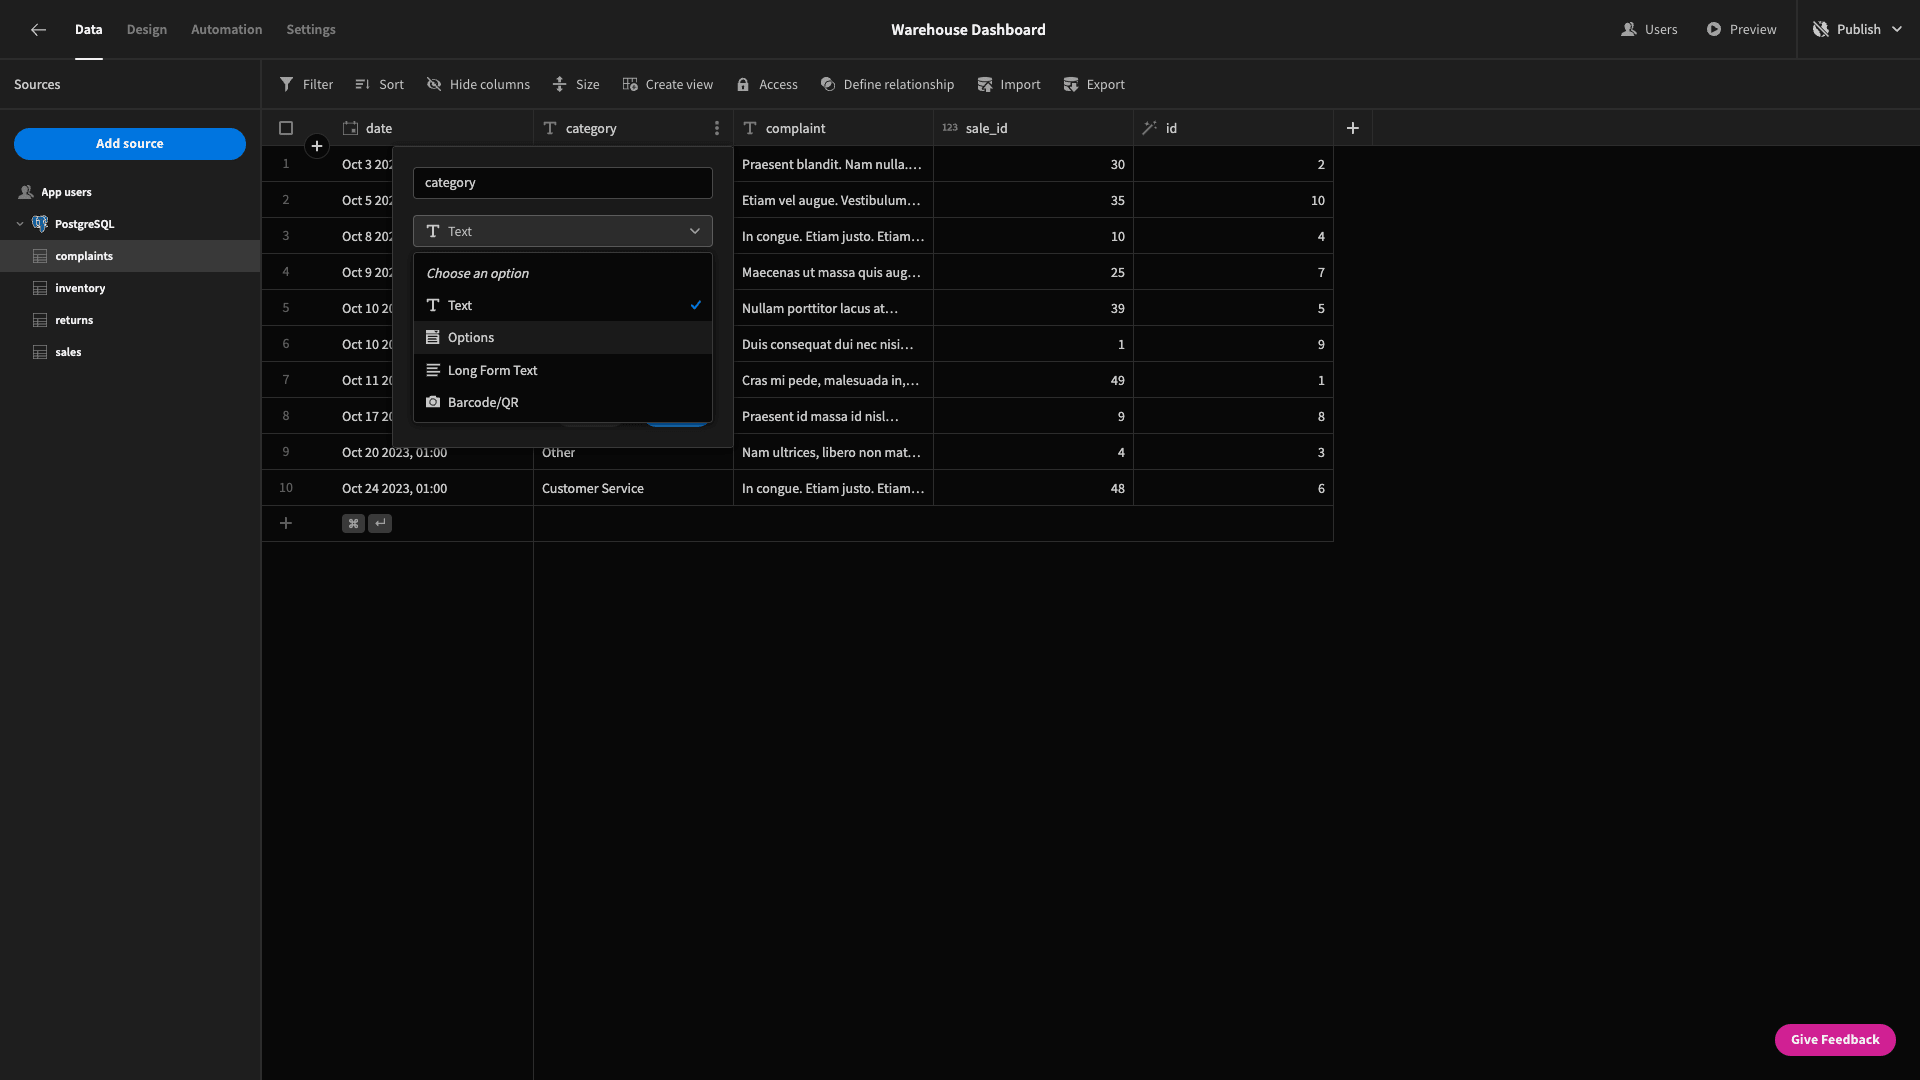1920x1080 pixels.
Task: Select the Options column type
Action: point(563,338)
